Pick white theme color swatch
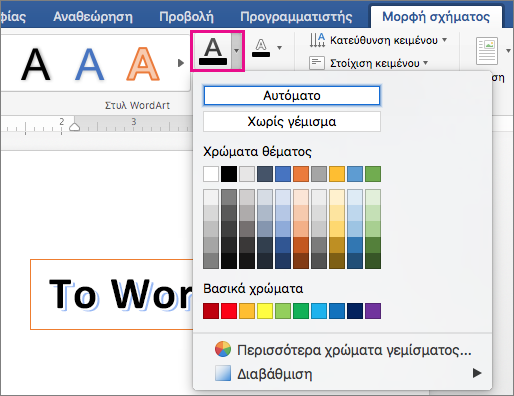The height and width of the screenshot is (396, 514). coord(211,174)
